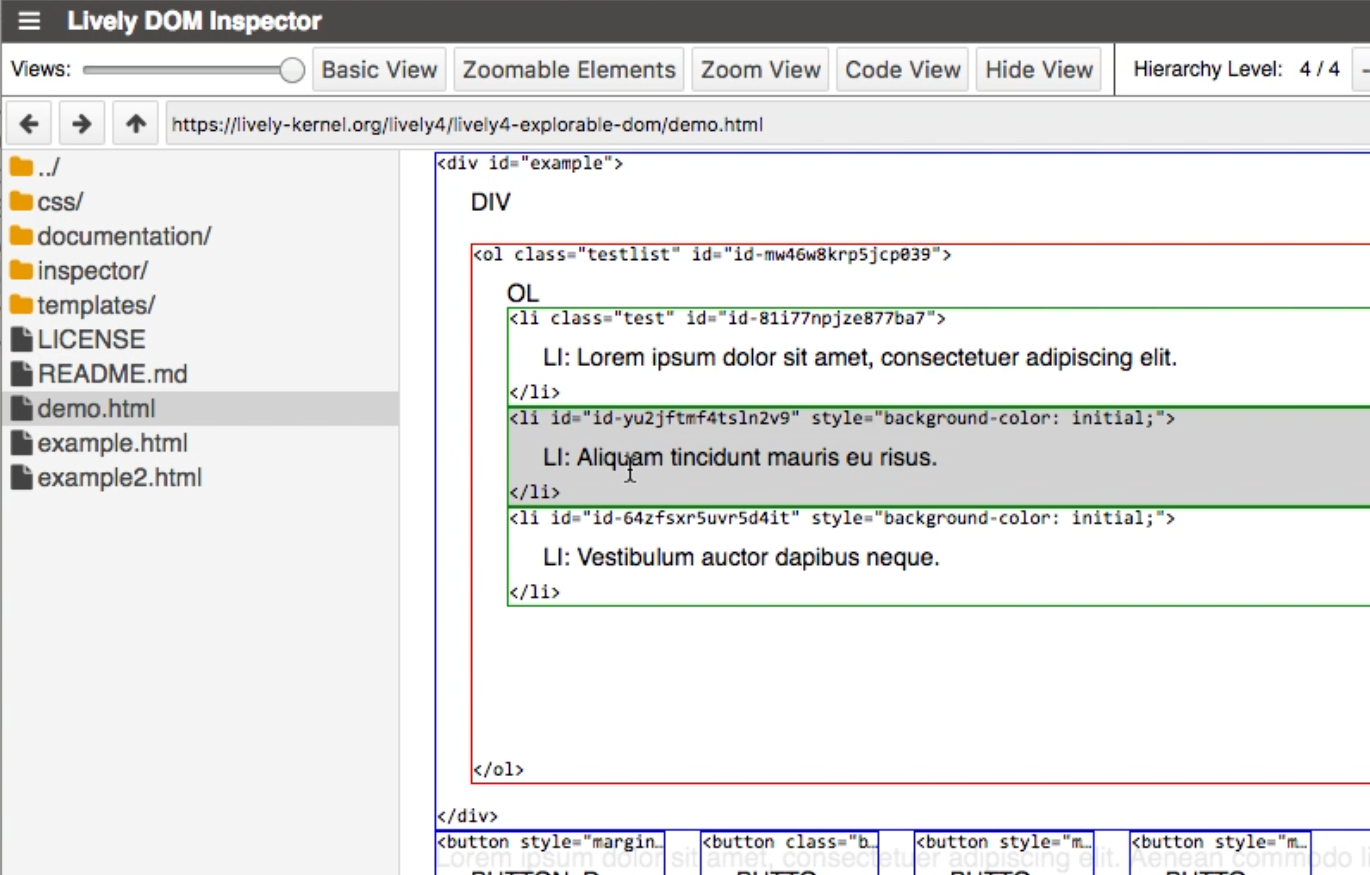Switch to Basic View

[x=379, y=70]
